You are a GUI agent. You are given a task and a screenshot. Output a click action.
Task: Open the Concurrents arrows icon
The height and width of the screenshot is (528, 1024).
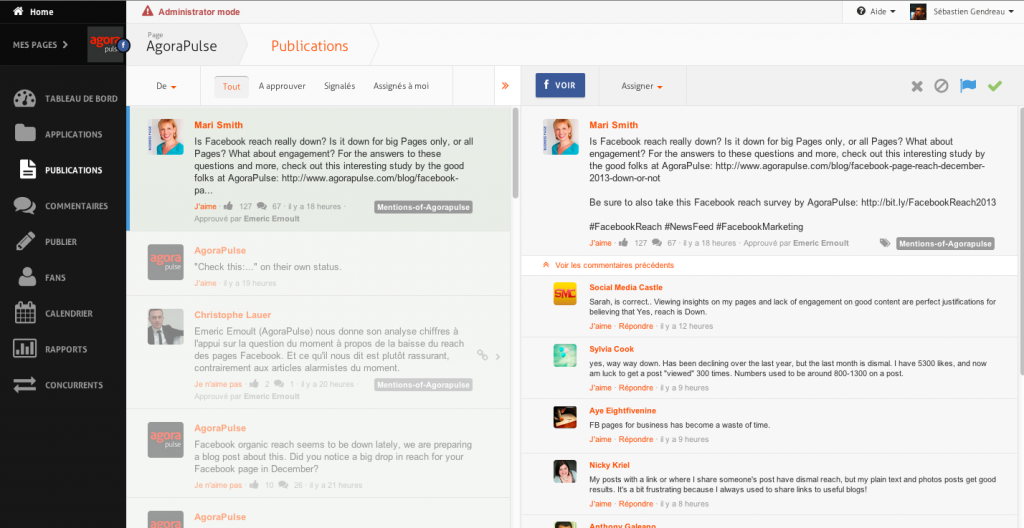[25, 385]
